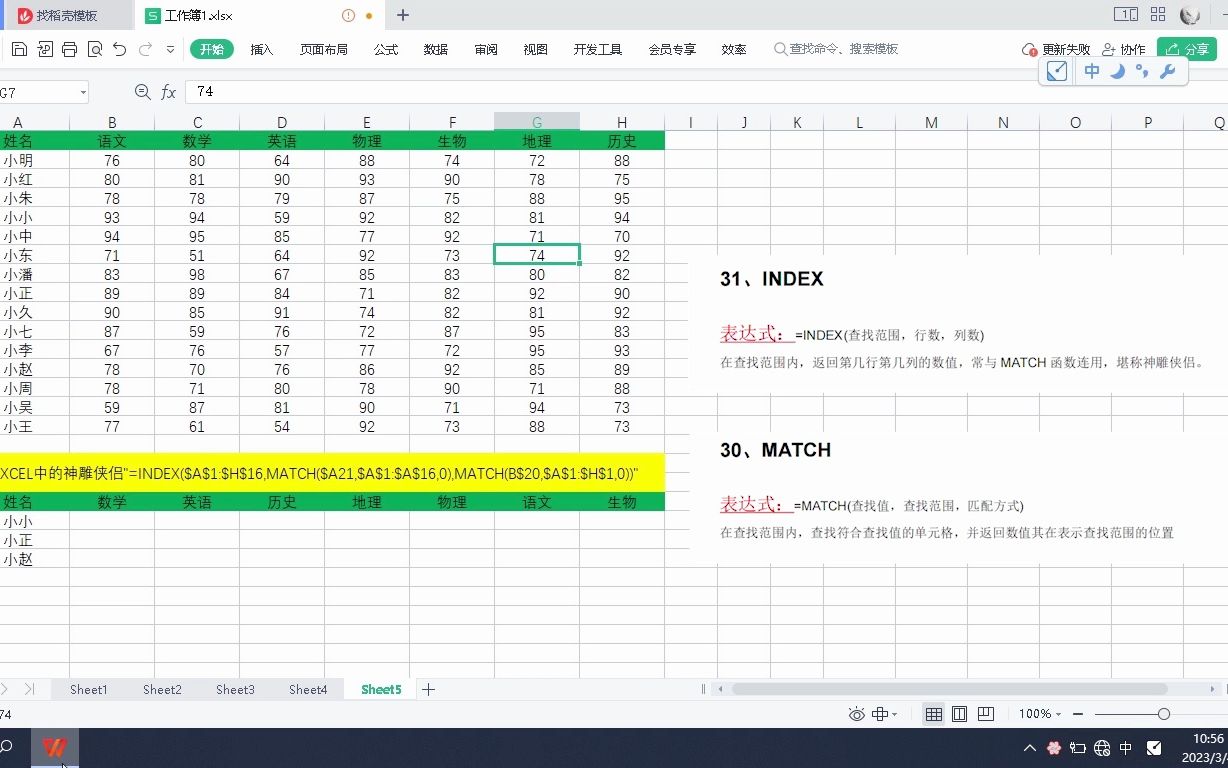Expand the quick access toolbar customize chevron

coord(170,48)
